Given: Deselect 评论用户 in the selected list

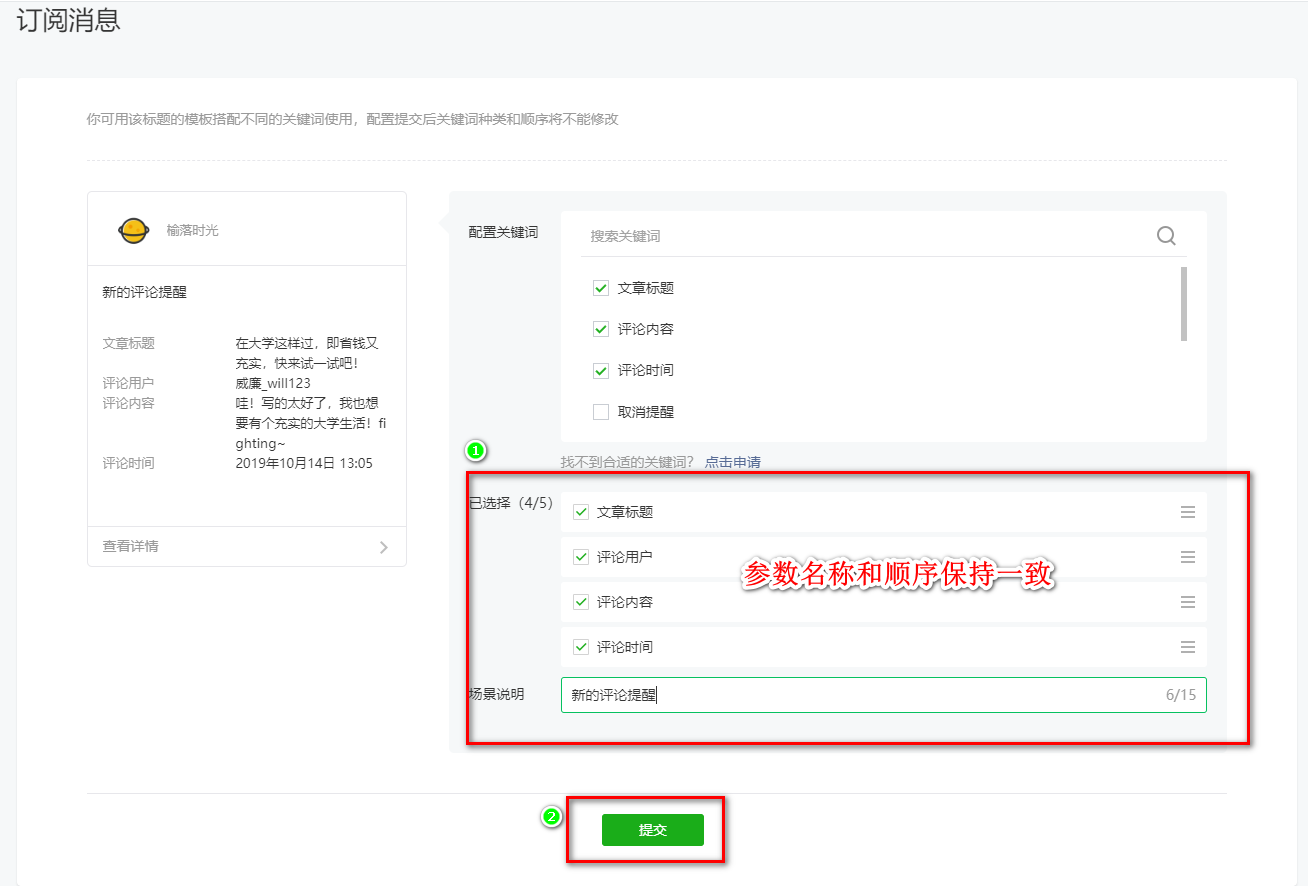Looking at the screenshot, I should click(581, 557).
